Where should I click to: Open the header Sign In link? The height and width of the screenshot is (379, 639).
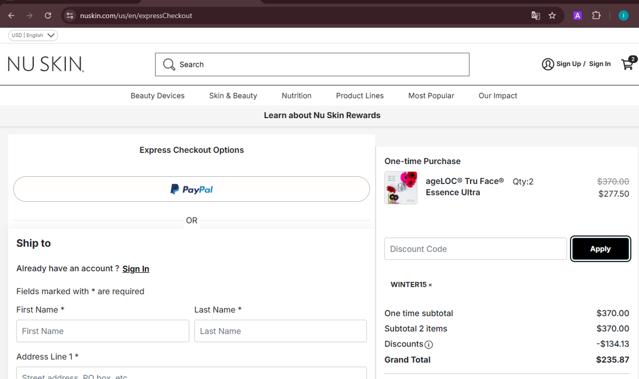(600, 64)
